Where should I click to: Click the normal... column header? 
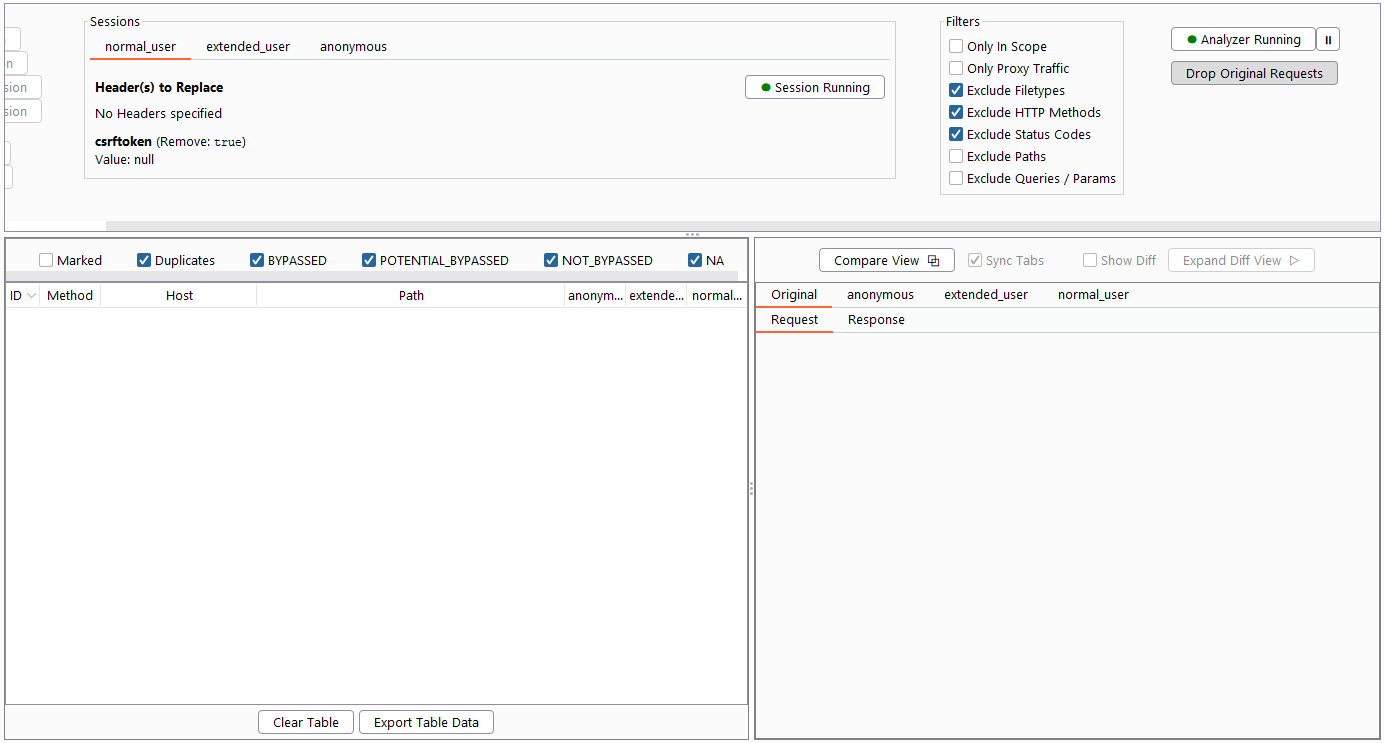tap(717, 296)
